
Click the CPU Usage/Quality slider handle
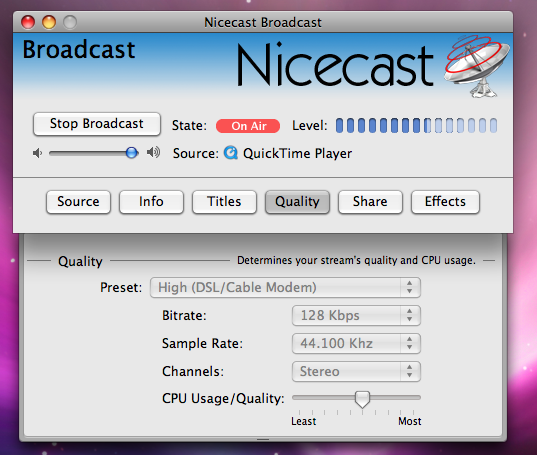[x=362, y=399]
